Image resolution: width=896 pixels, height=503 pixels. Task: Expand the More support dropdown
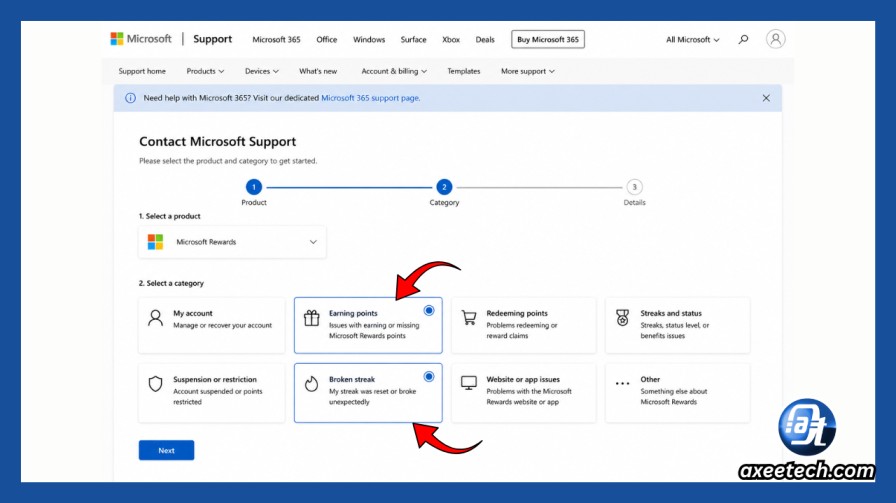tap(527, 71)
